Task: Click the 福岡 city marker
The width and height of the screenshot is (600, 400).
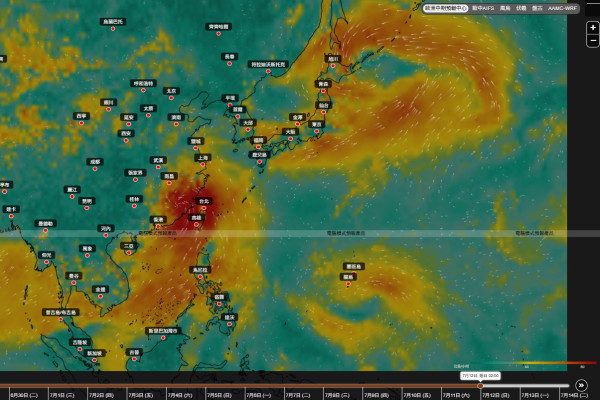Action: pyautogui.click(x=258, y=140)
